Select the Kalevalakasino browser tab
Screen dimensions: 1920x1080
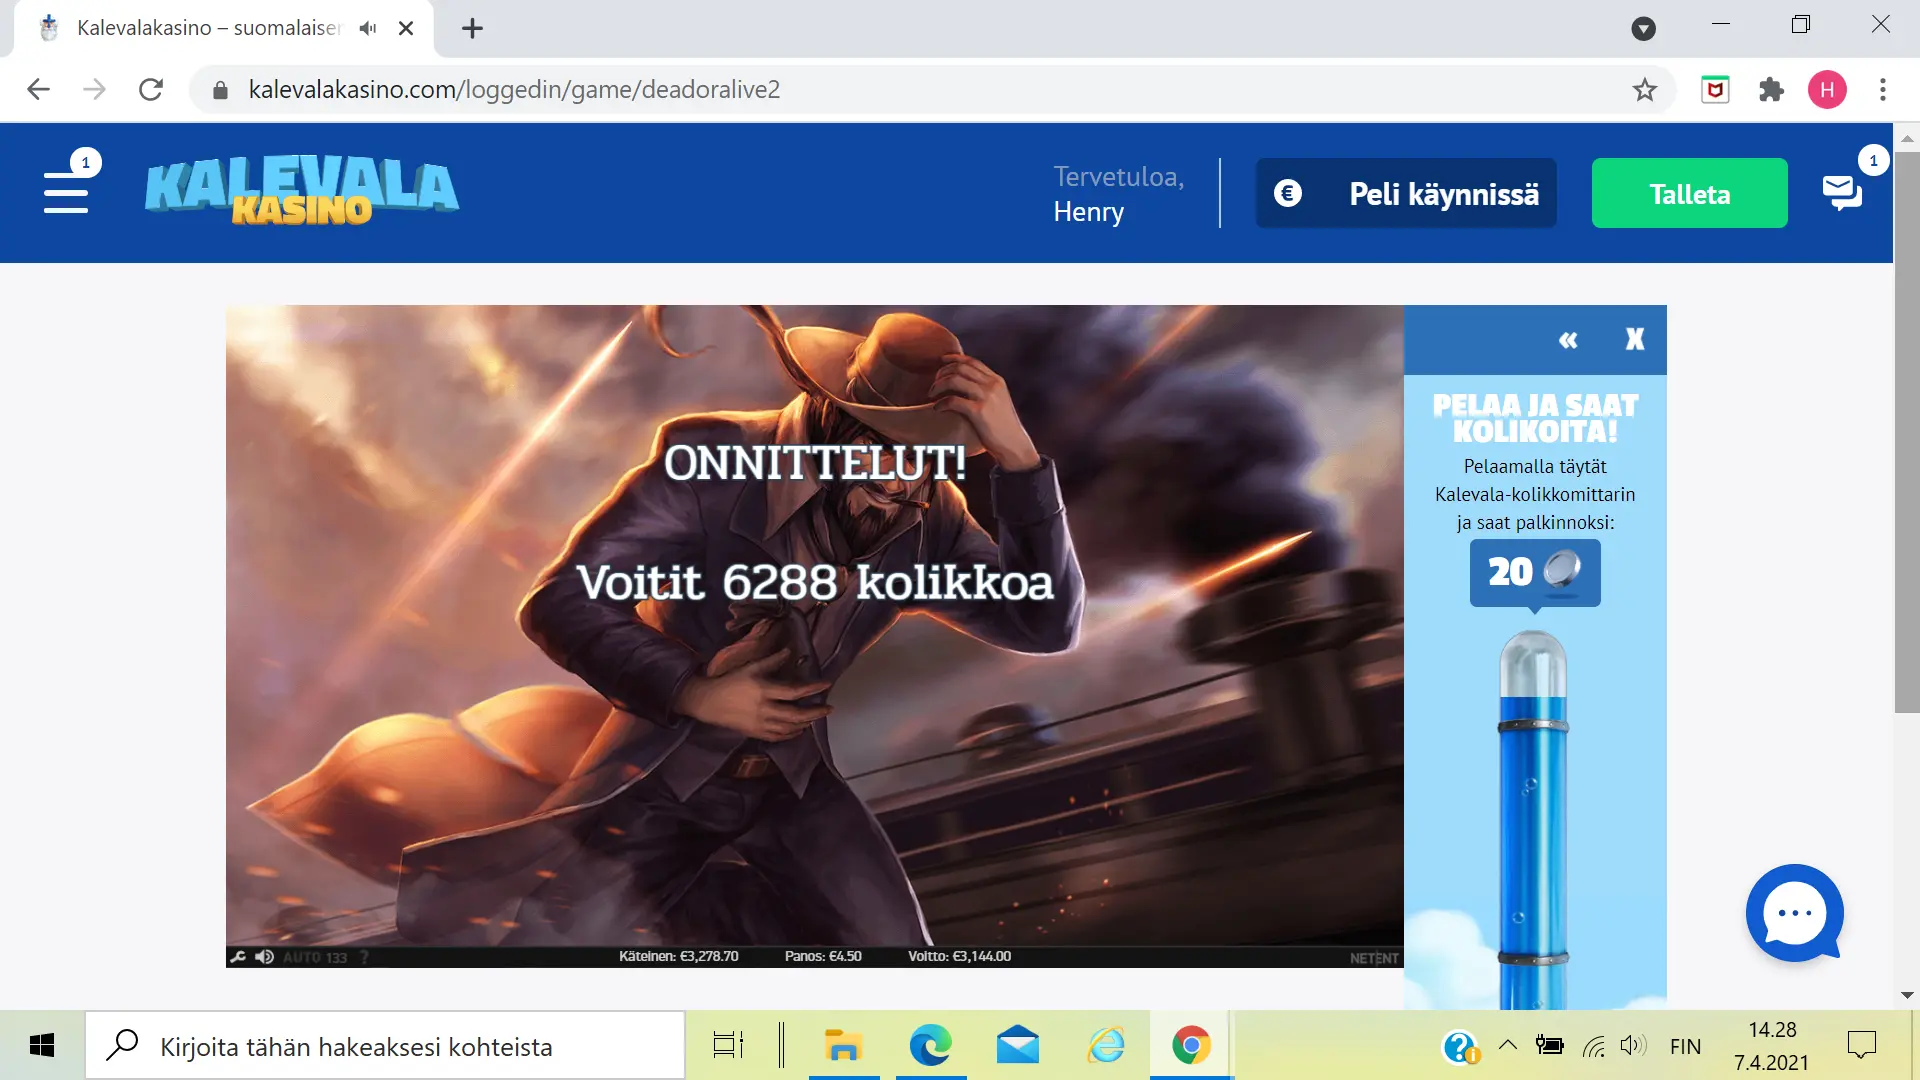[208, 28]
